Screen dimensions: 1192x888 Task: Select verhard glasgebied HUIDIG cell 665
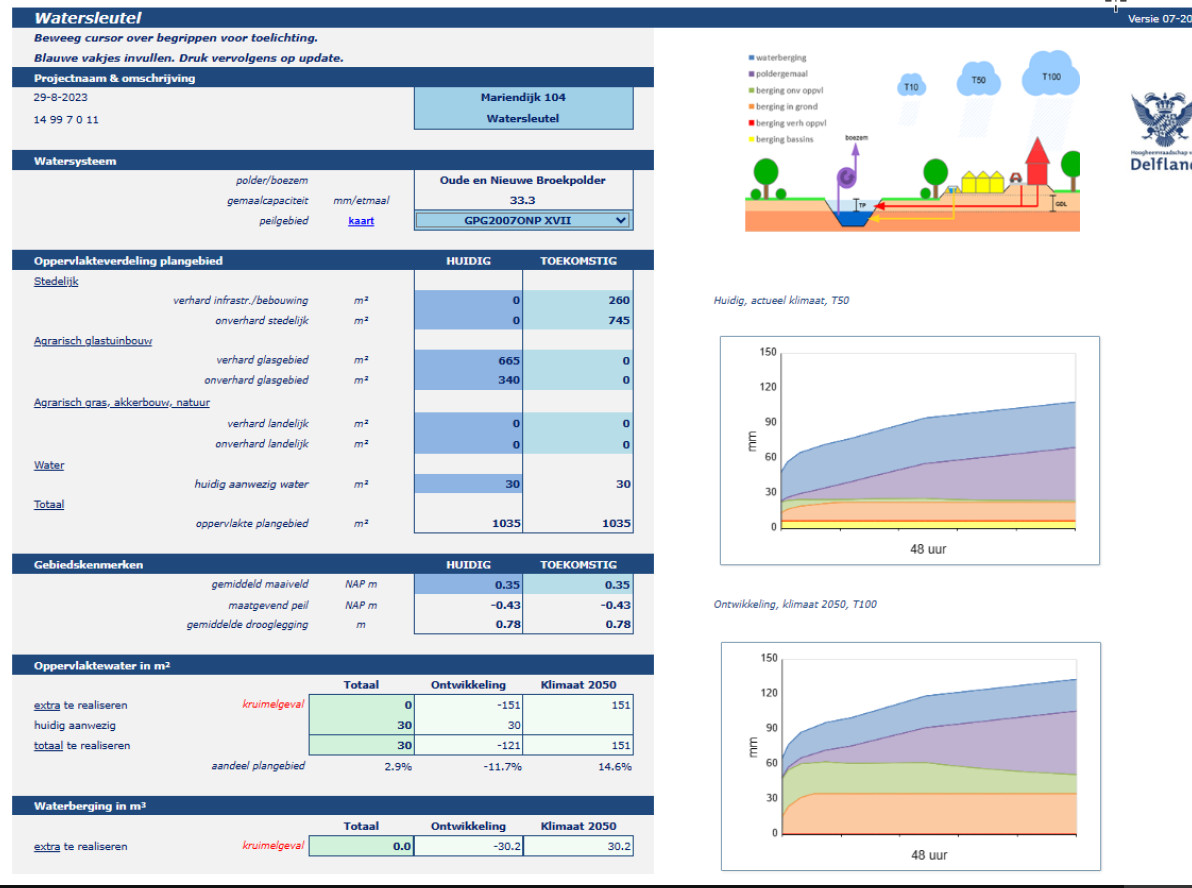[x=468, y=360]
